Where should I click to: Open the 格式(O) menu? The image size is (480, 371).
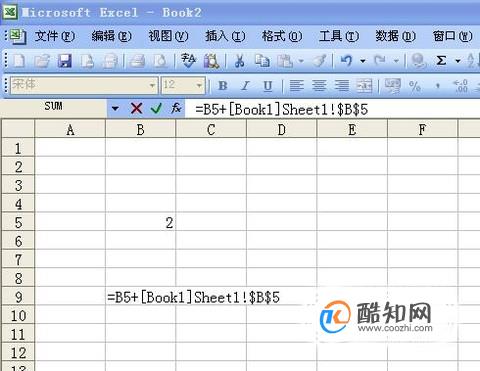282,36
